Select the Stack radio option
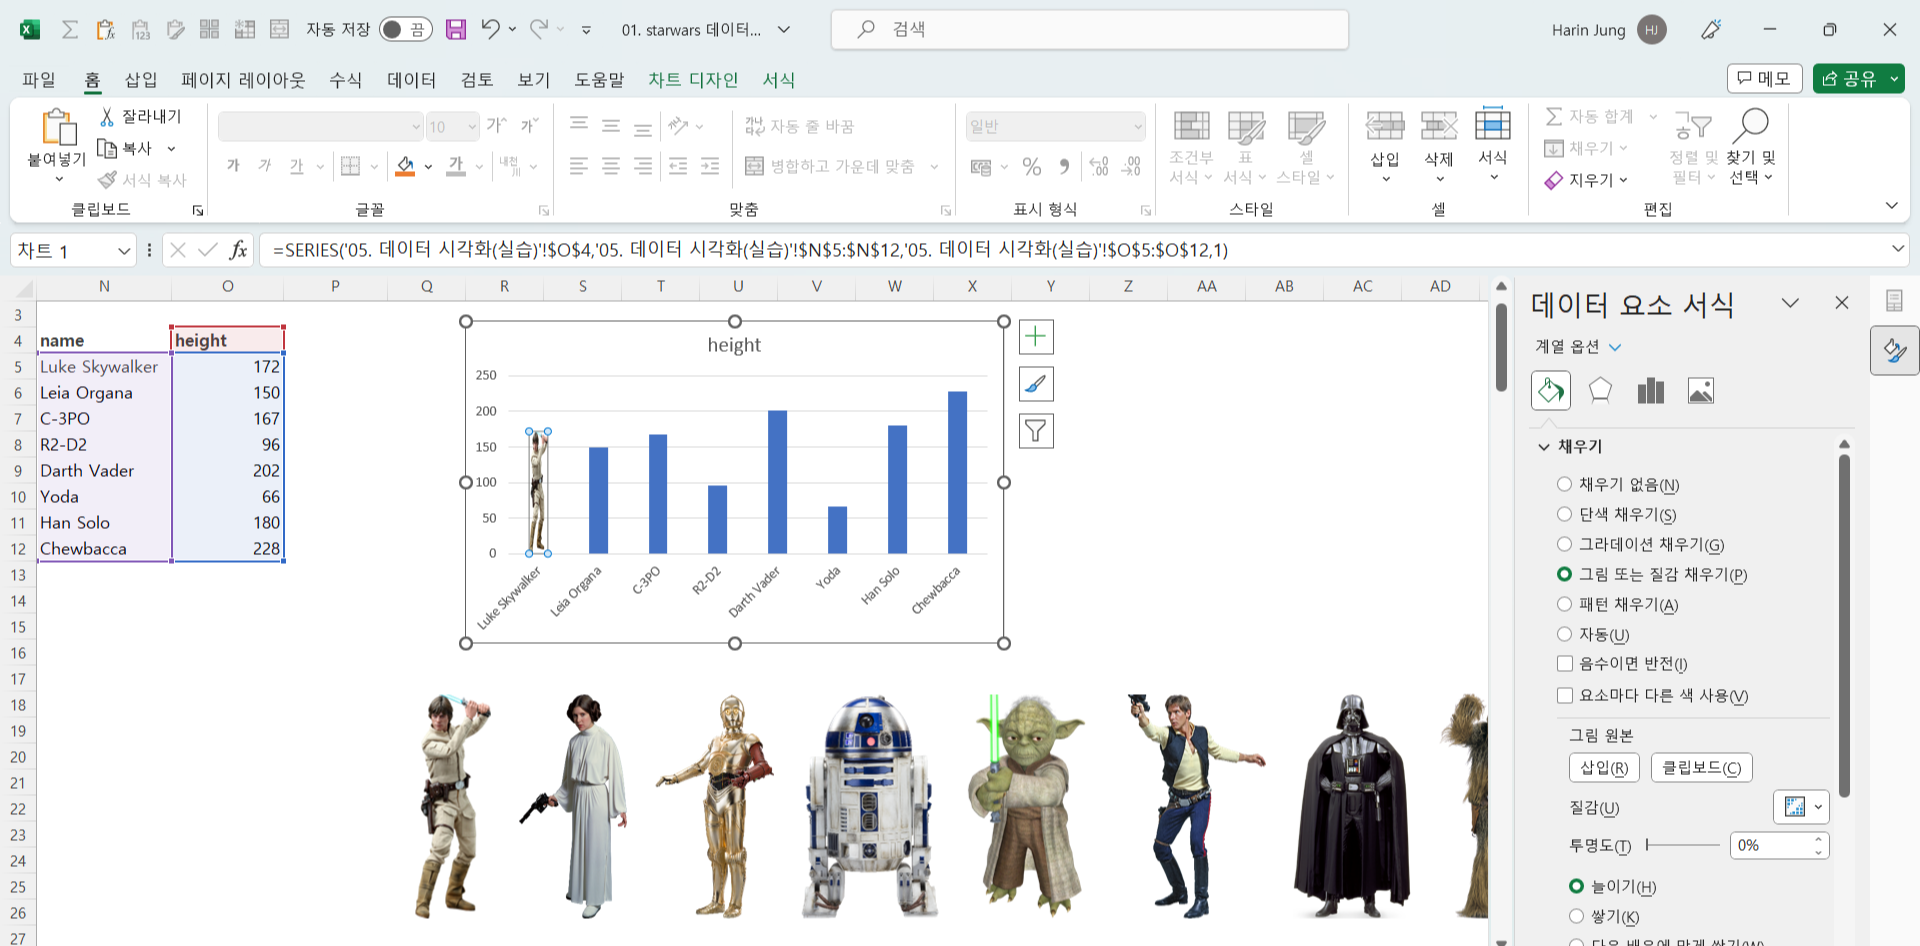The width and height of the screenshot is (1920, 946). click(x=1577, y=916)
